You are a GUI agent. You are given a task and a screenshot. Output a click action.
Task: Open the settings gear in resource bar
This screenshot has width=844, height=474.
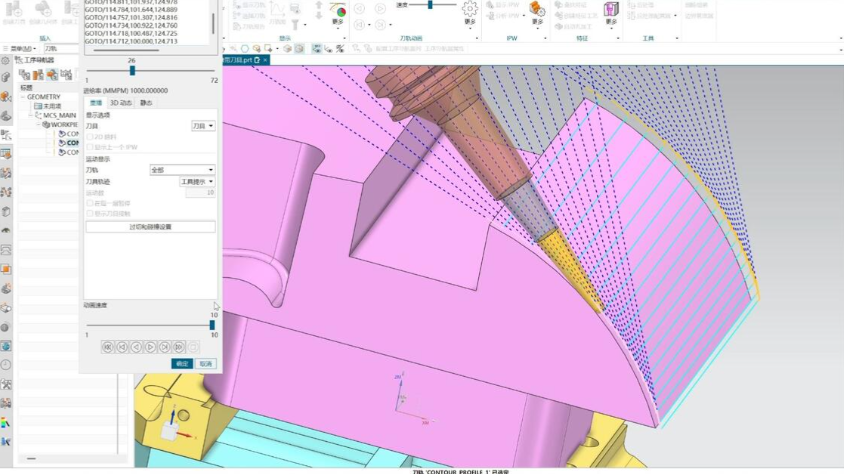click(x=6, y=60)
